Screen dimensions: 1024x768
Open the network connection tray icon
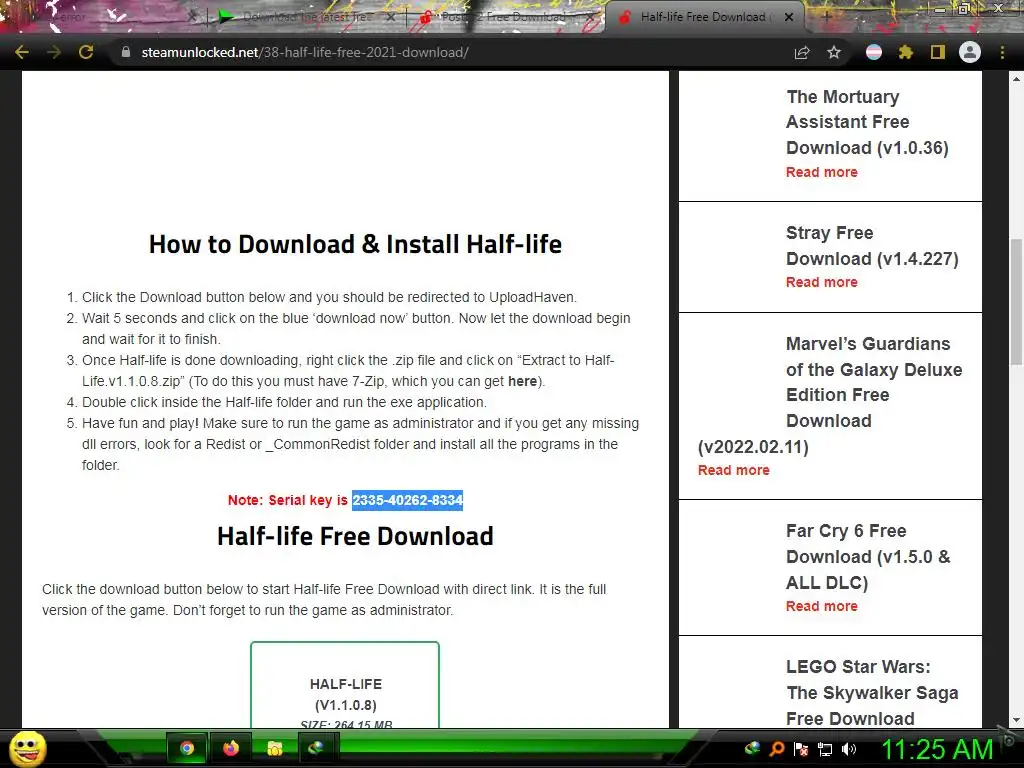pyautogui.click(x=825, y=749)
